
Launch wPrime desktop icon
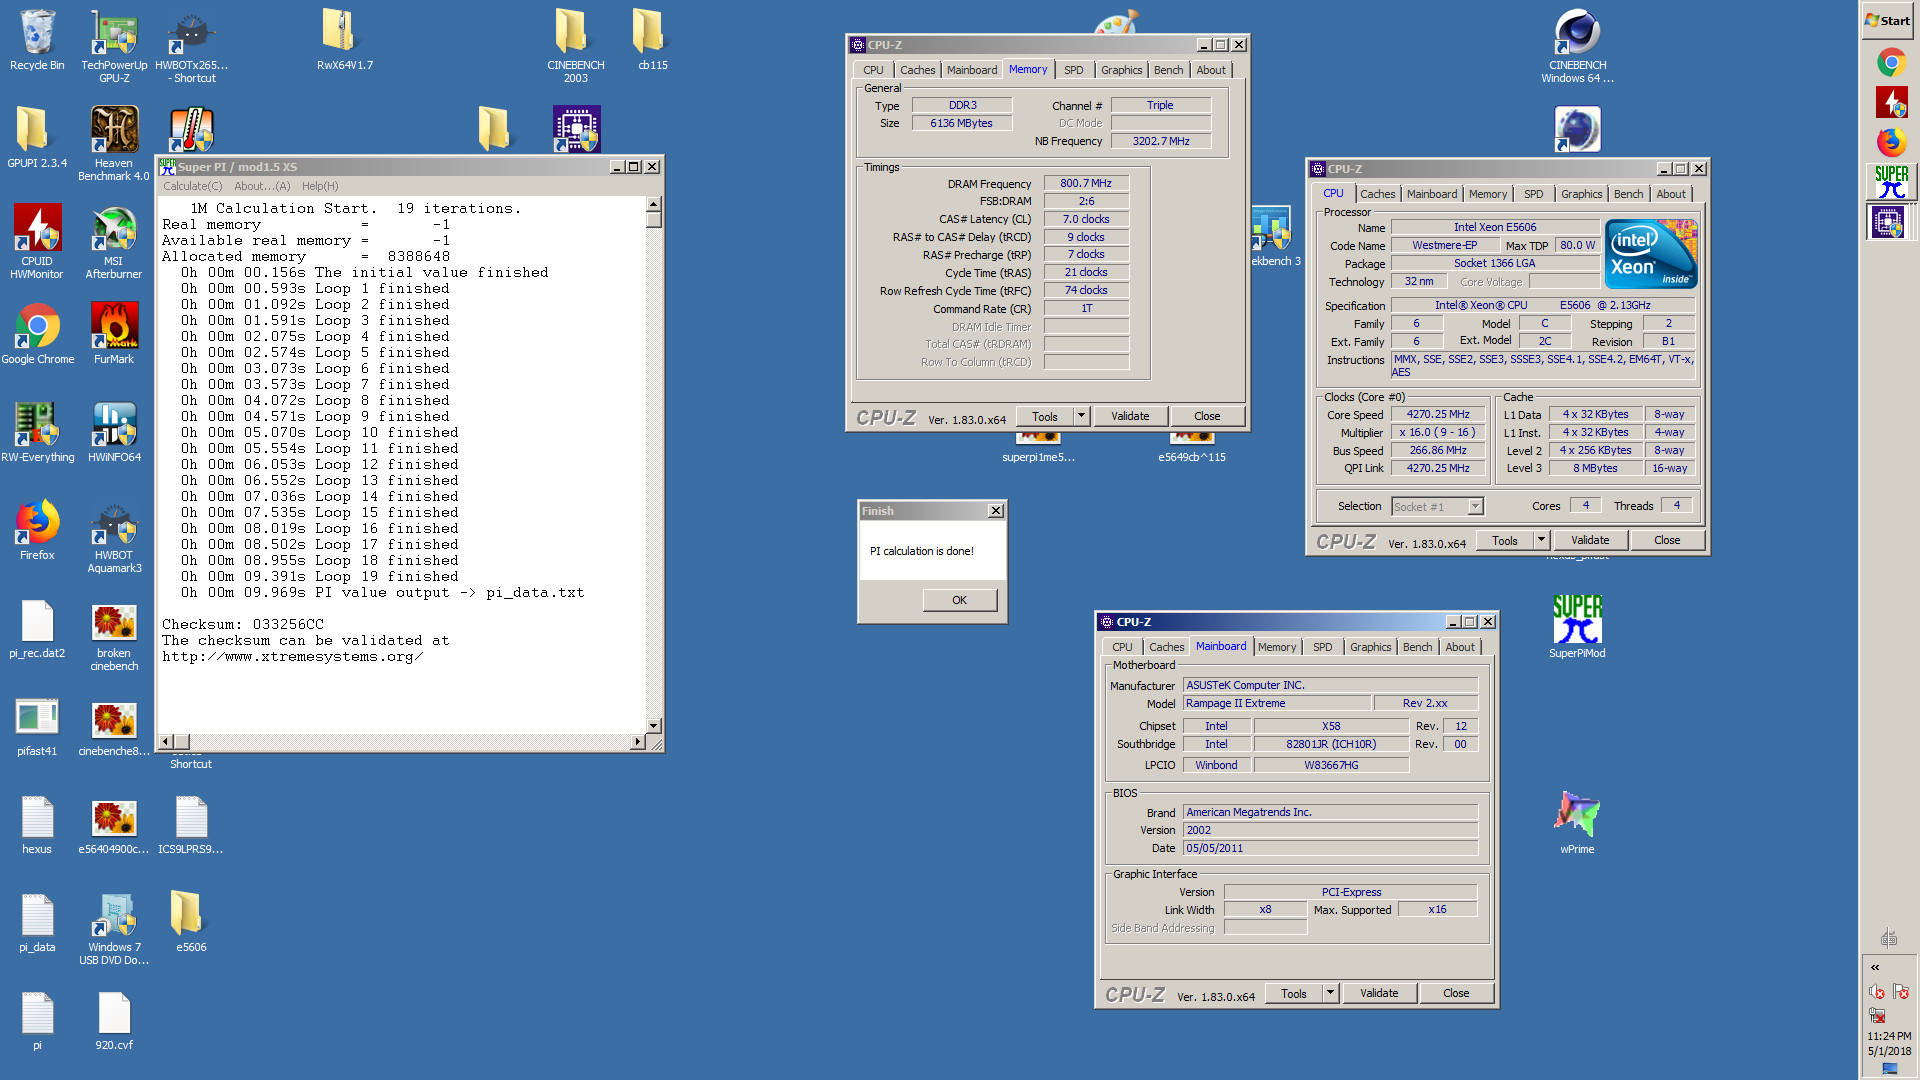[x=1577, y=824]
